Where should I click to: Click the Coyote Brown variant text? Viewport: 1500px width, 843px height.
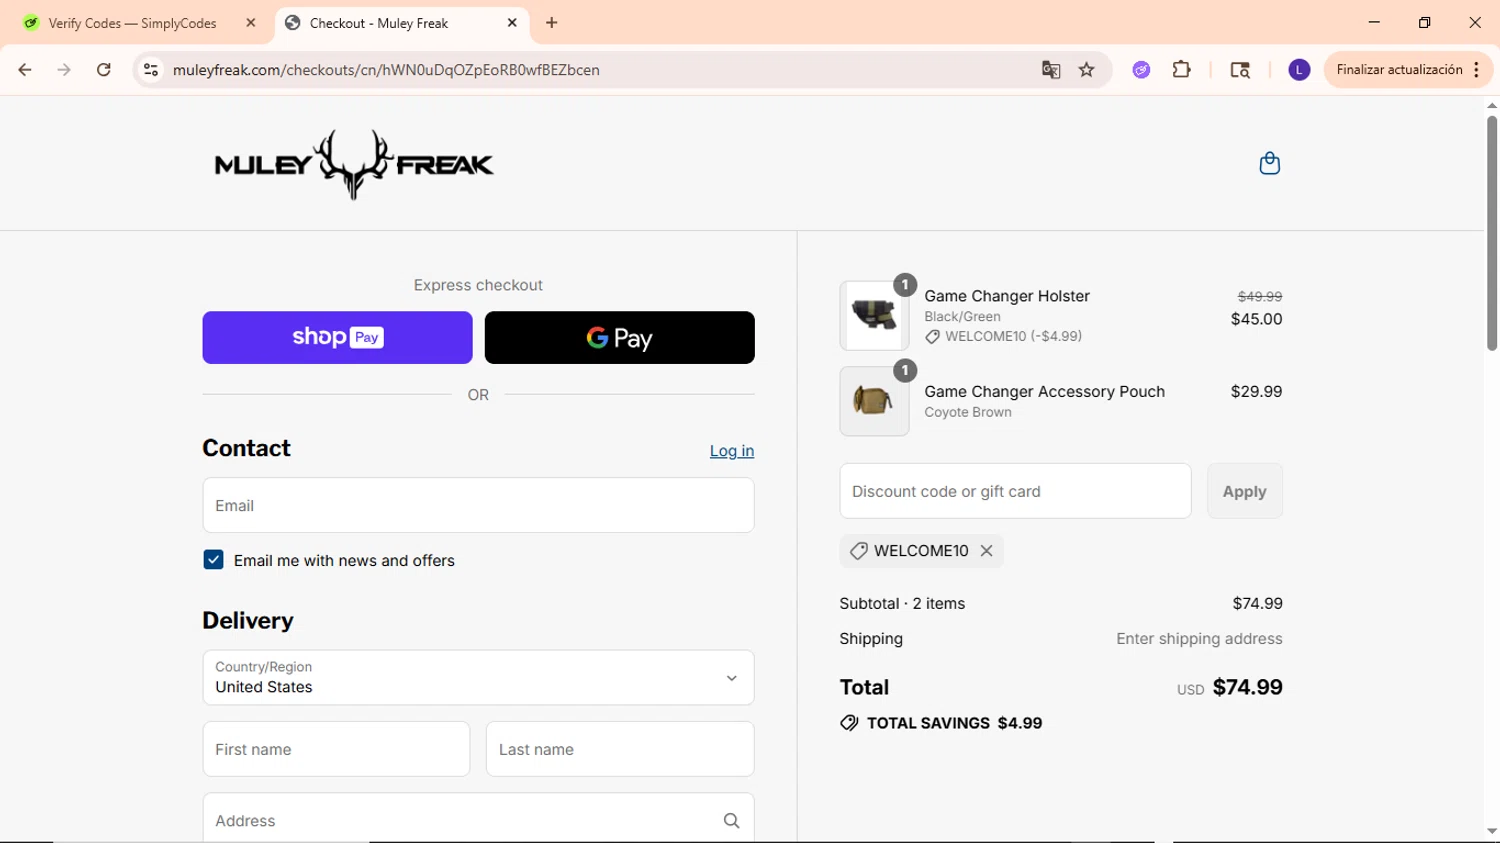[968, 412]
